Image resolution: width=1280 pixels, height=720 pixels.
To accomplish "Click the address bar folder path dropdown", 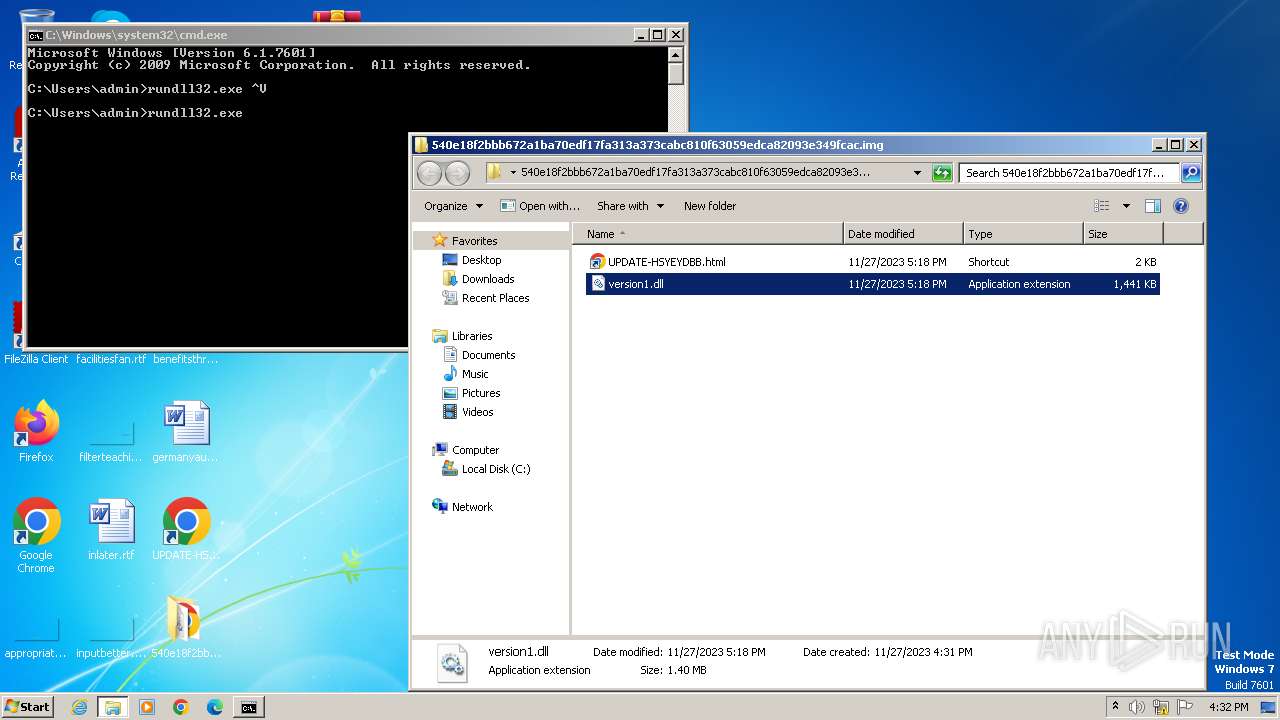I will [513, 173].
